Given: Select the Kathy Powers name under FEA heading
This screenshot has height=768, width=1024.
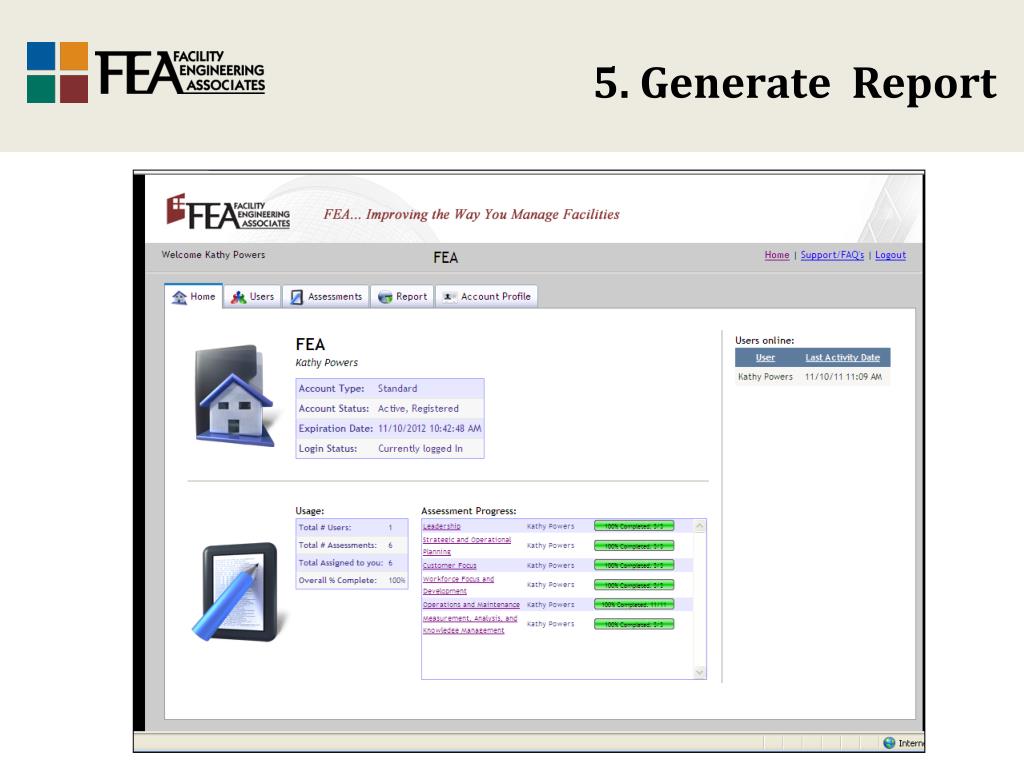Looking at the screenshot, I should pyautogui.click(x=327, y=362).
